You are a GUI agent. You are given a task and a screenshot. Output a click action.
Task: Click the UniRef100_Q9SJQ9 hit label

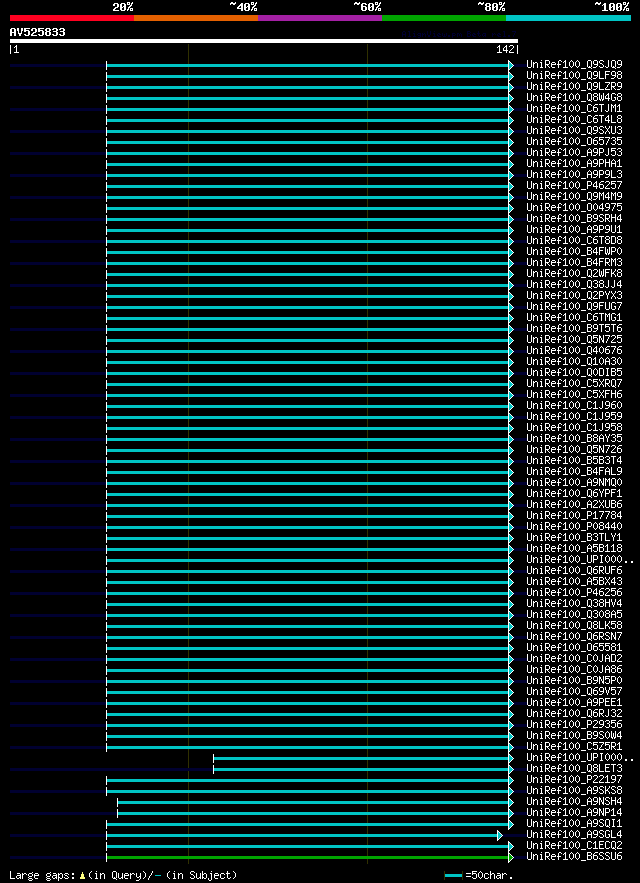pos(574,64)
